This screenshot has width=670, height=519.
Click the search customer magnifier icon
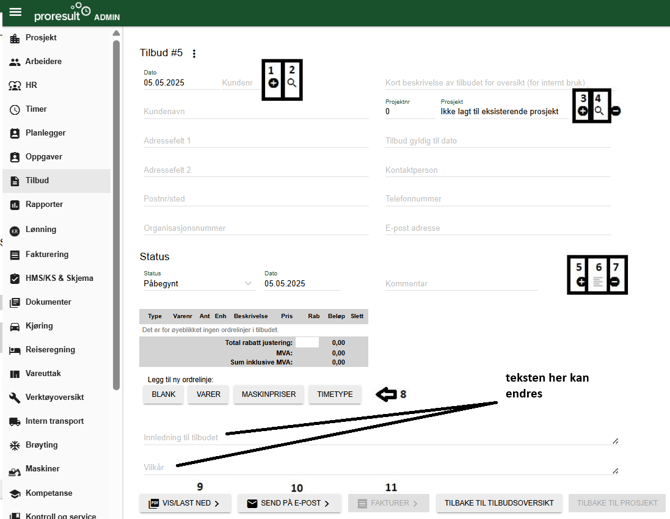(x=292, y=84)
